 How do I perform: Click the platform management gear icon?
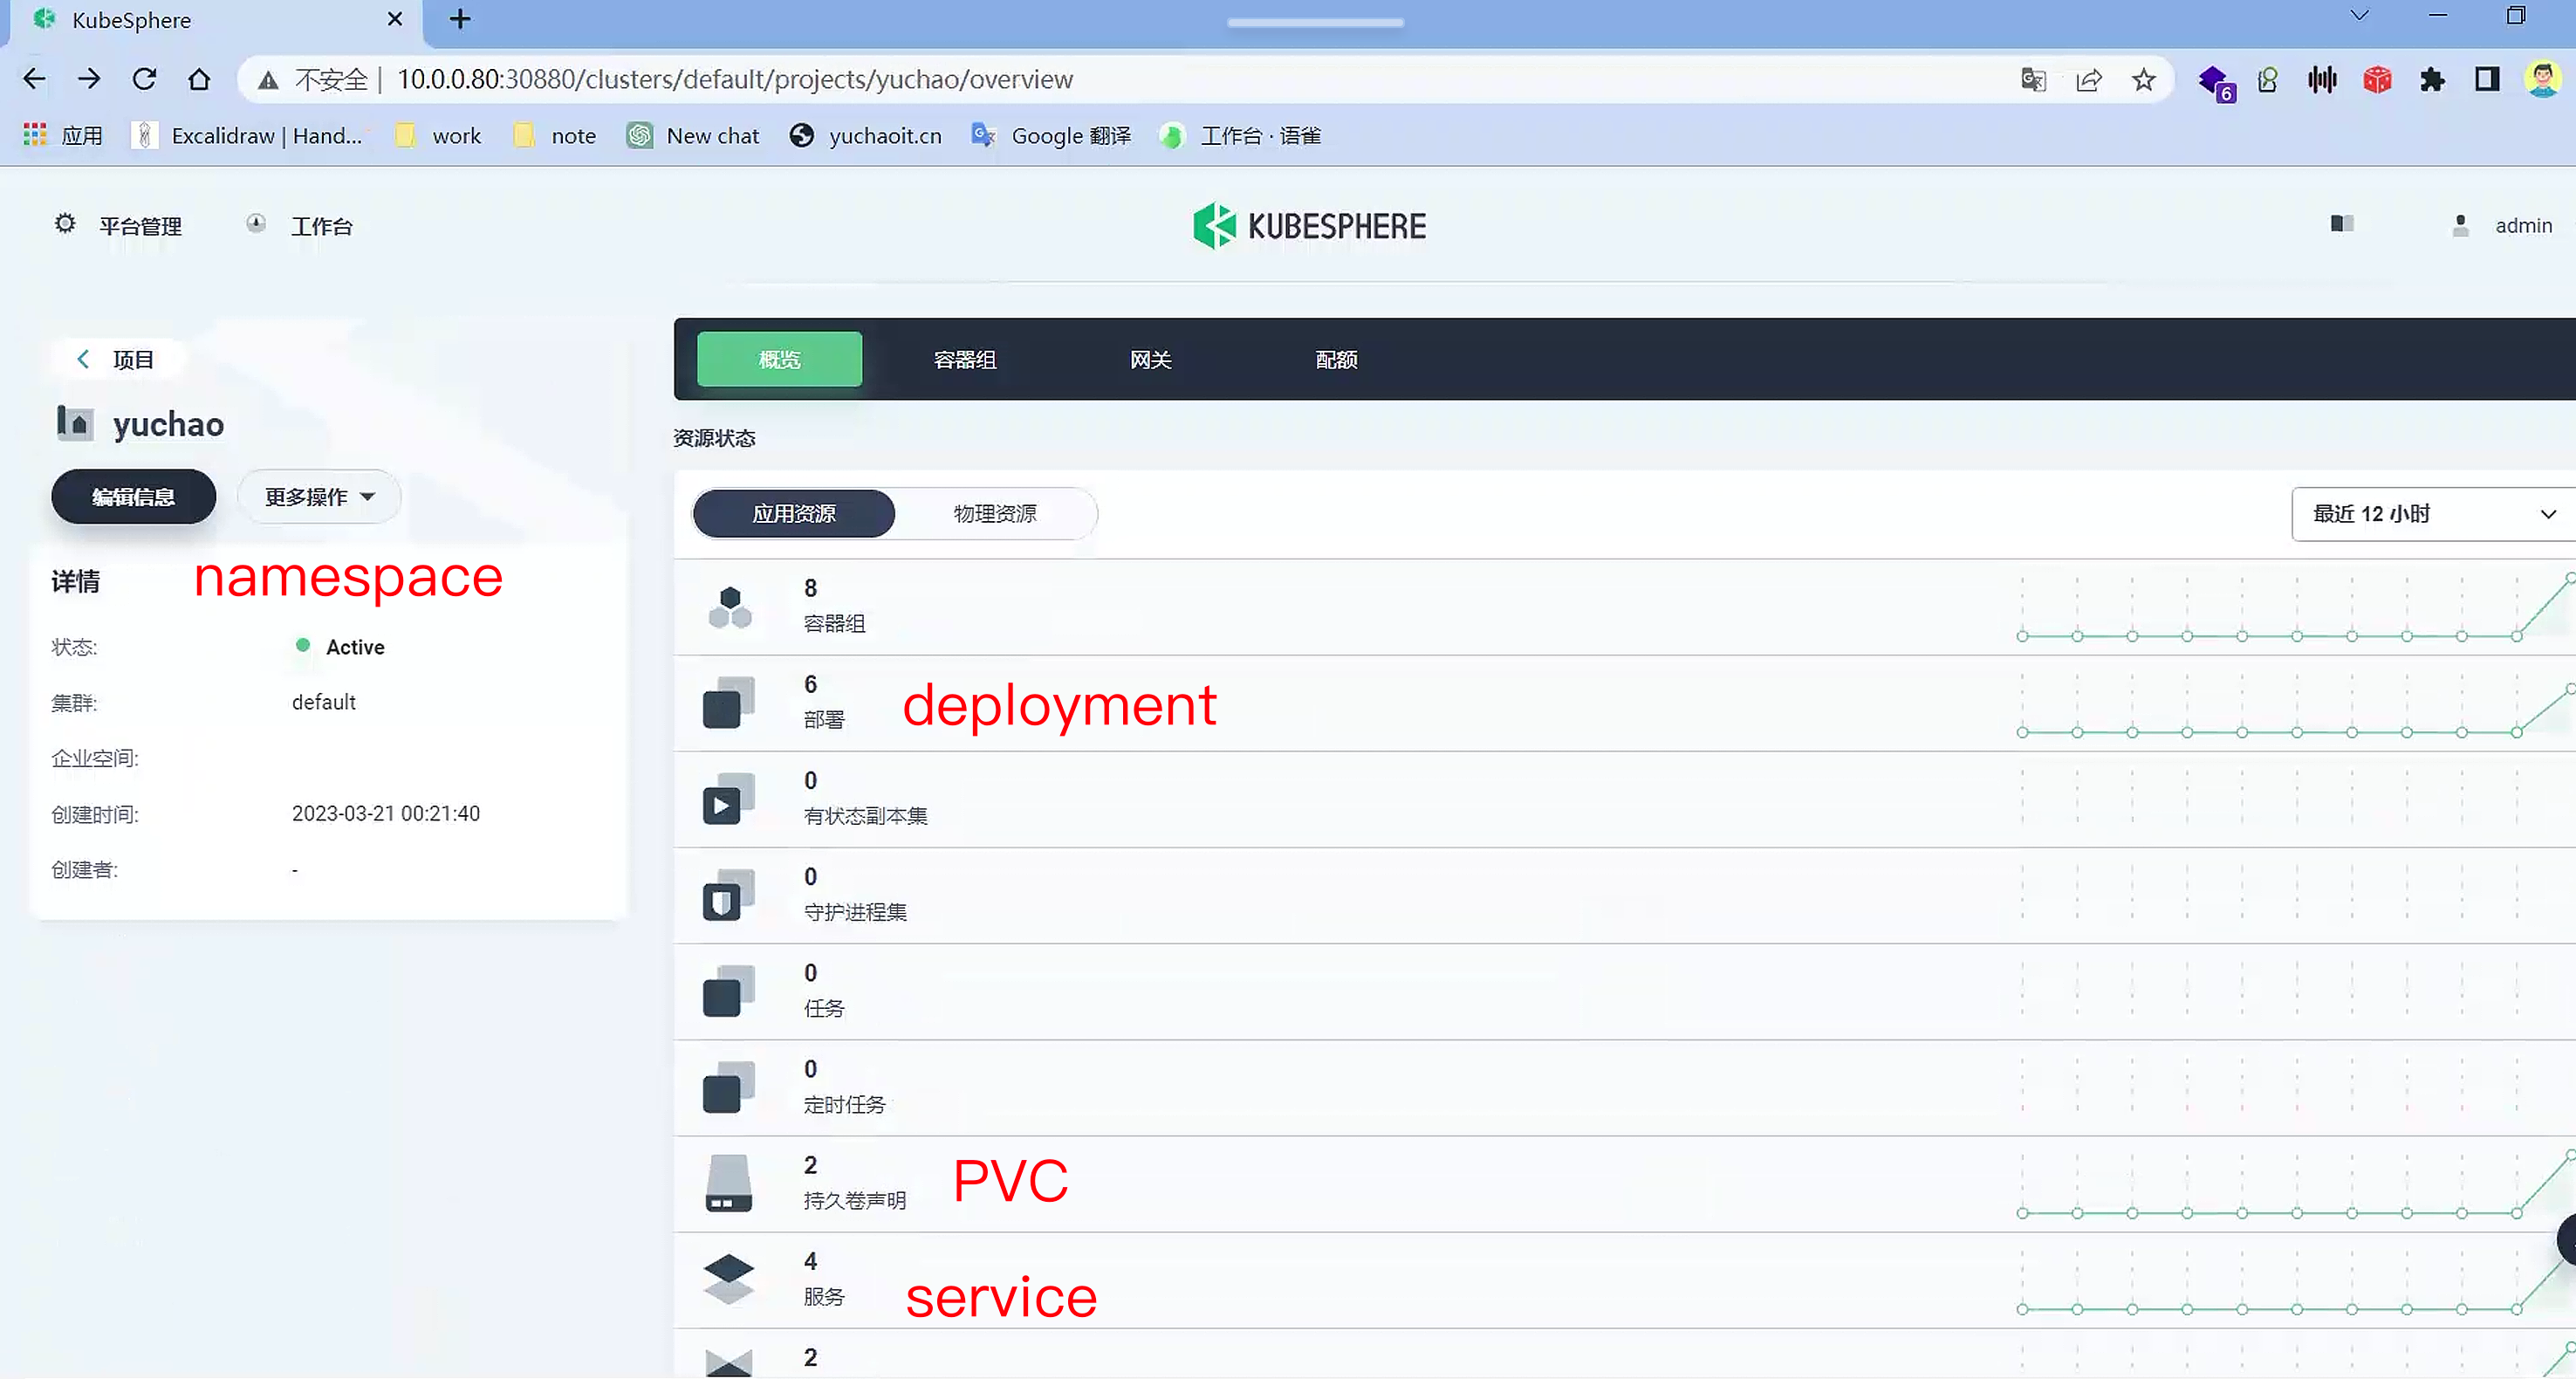(65, 224)
